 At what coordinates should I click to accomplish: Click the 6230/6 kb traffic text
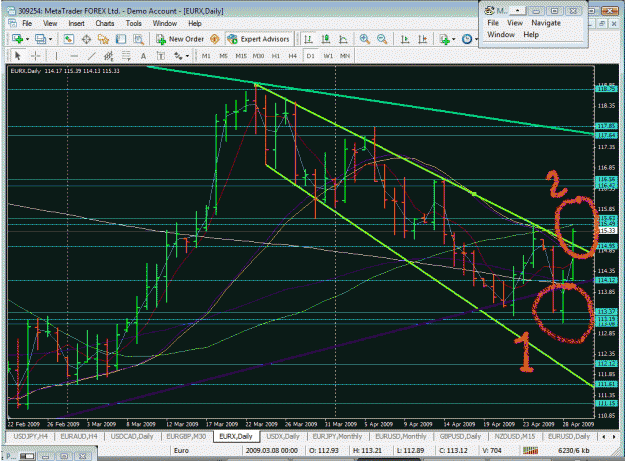click(574, 451)
